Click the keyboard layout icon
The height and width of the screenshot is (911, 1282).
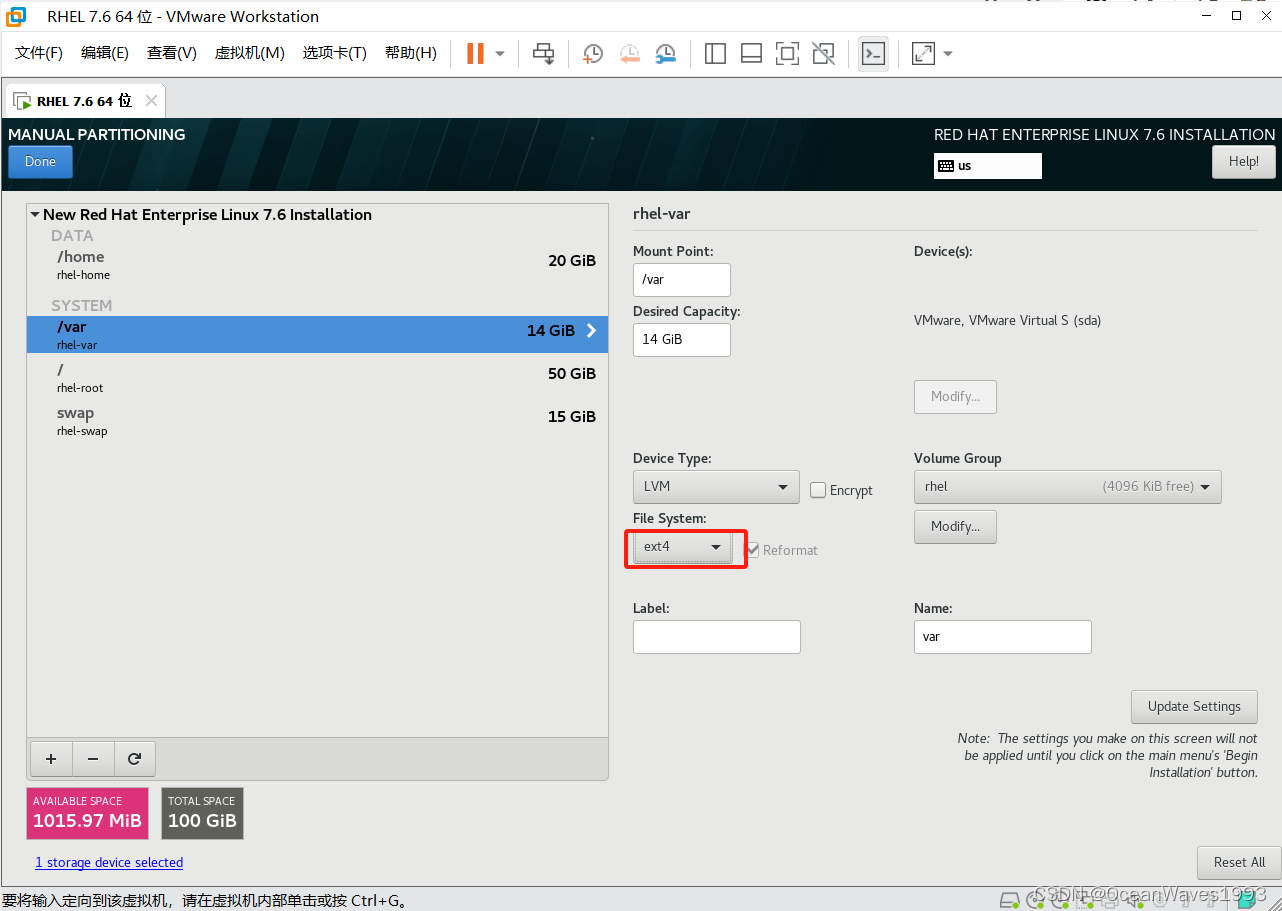(x=945, y=166)
